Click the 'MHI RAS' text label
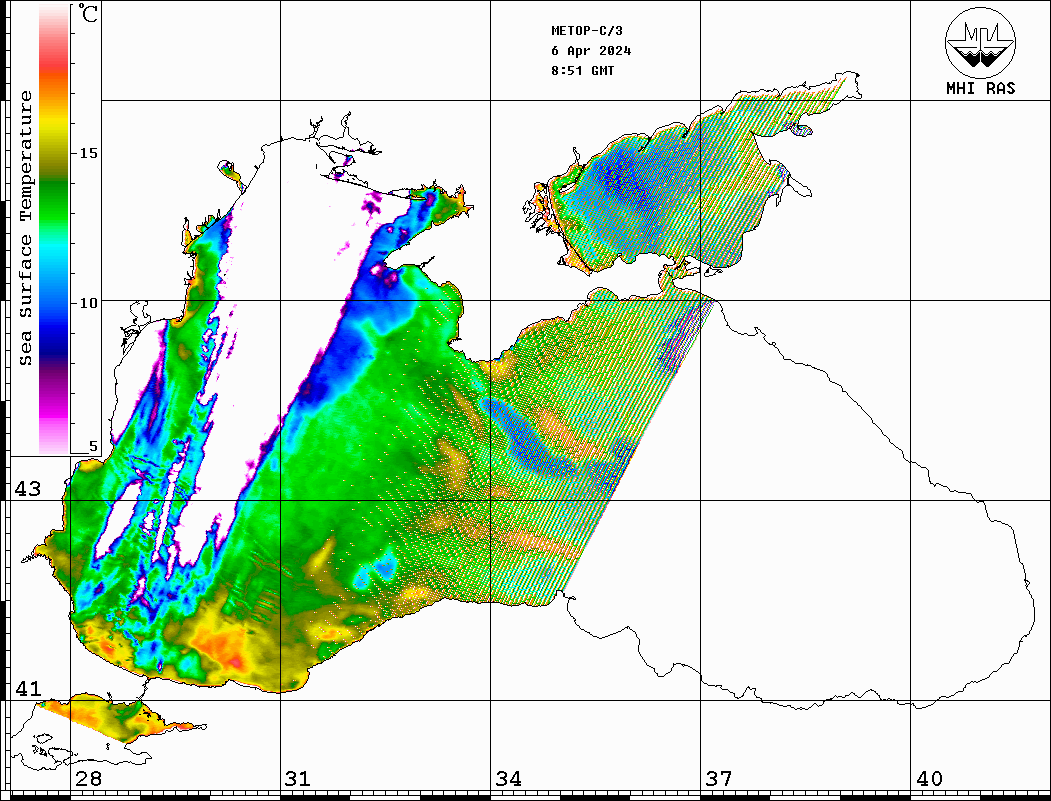Screen dimensions: 1051x801 click(x=981, y=88)
